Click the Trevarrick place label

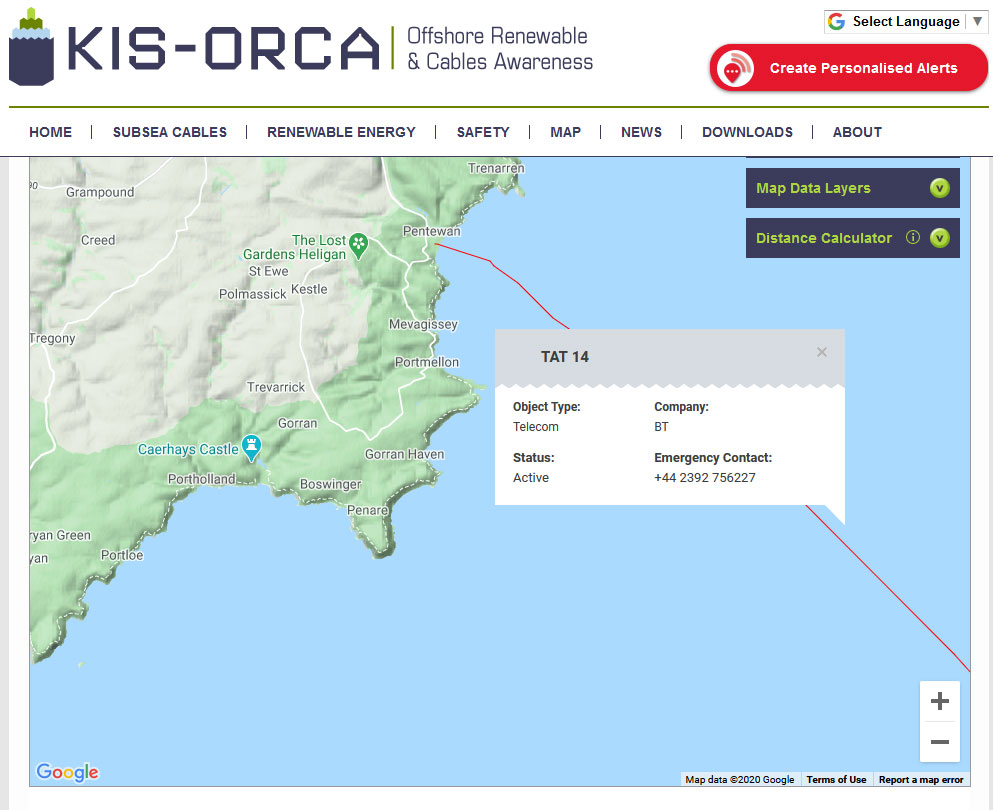coord(275,387)
